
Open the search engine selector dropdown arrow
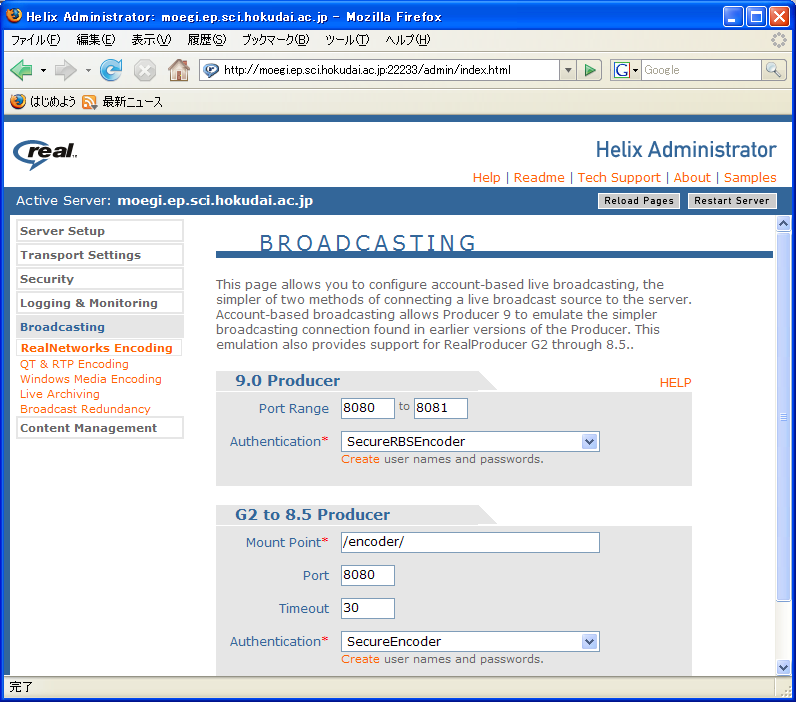click(x=635, y=70)
